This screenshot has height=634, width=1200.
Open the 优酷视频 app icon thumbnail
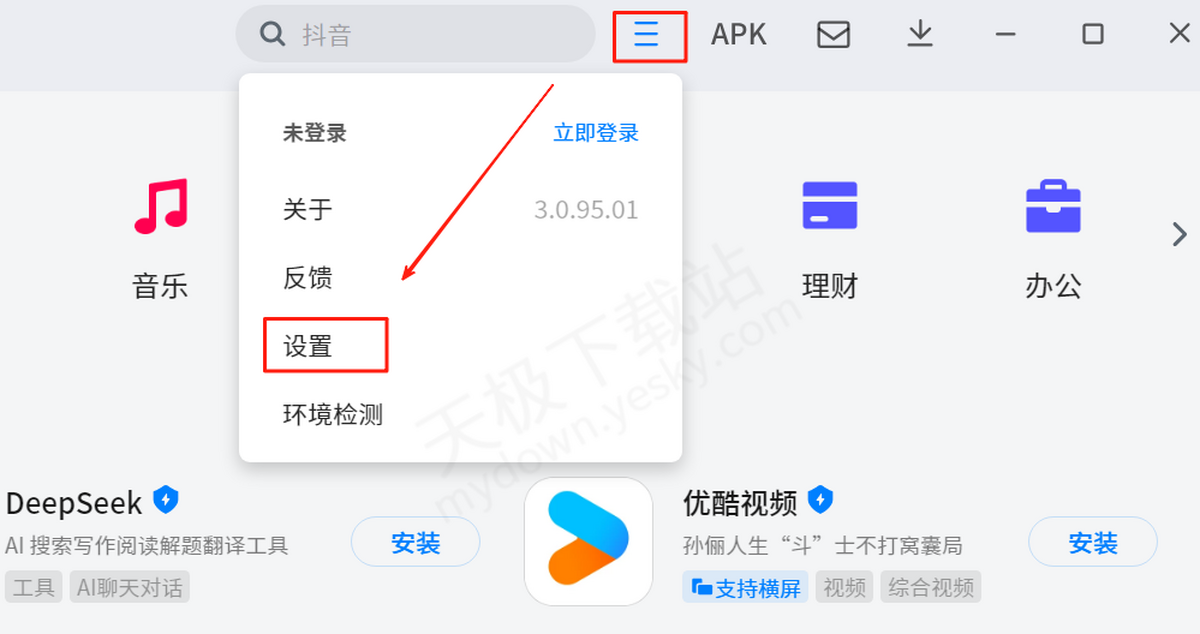[x=588, y=541]
